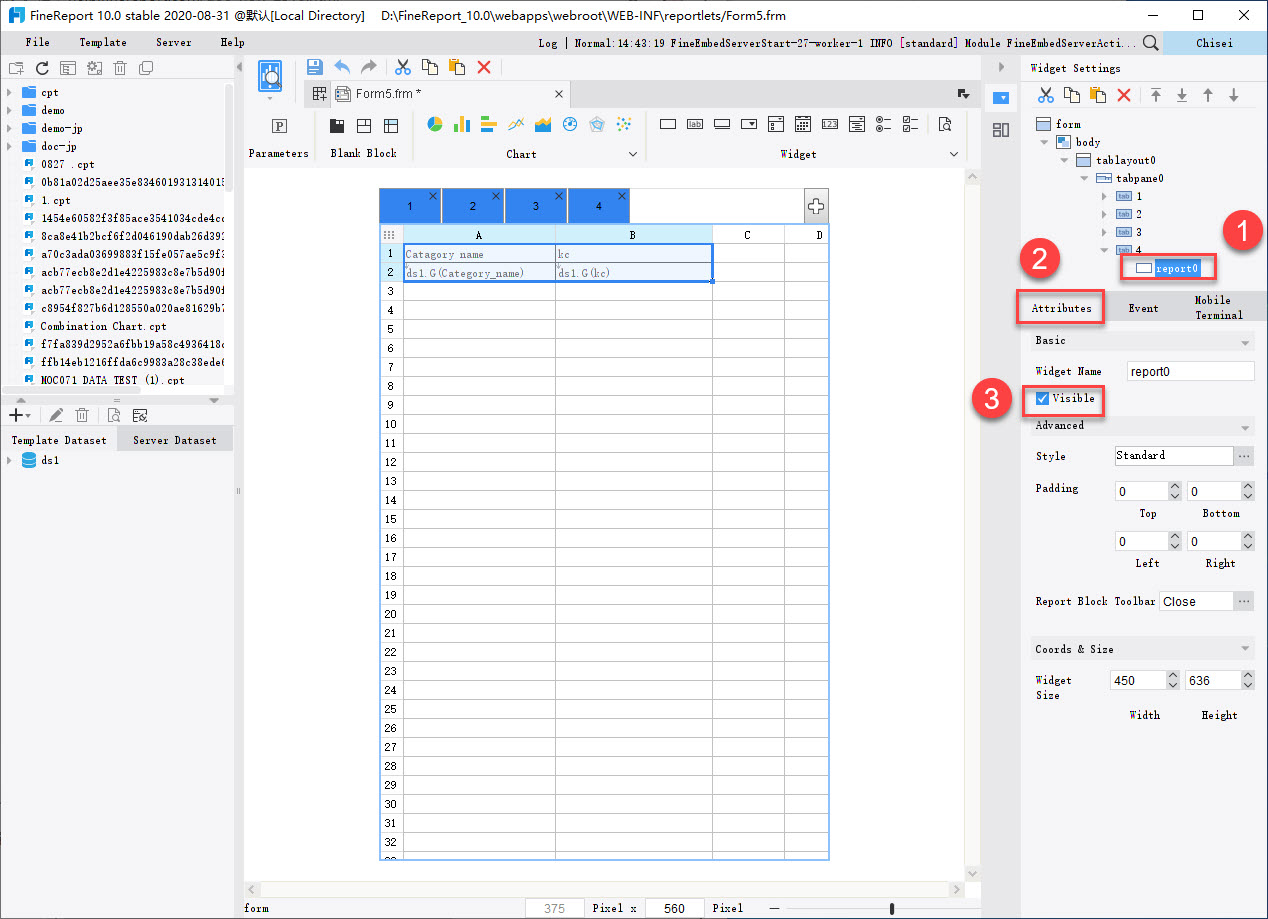Increase the Top padding stepper

(1175, 487)
